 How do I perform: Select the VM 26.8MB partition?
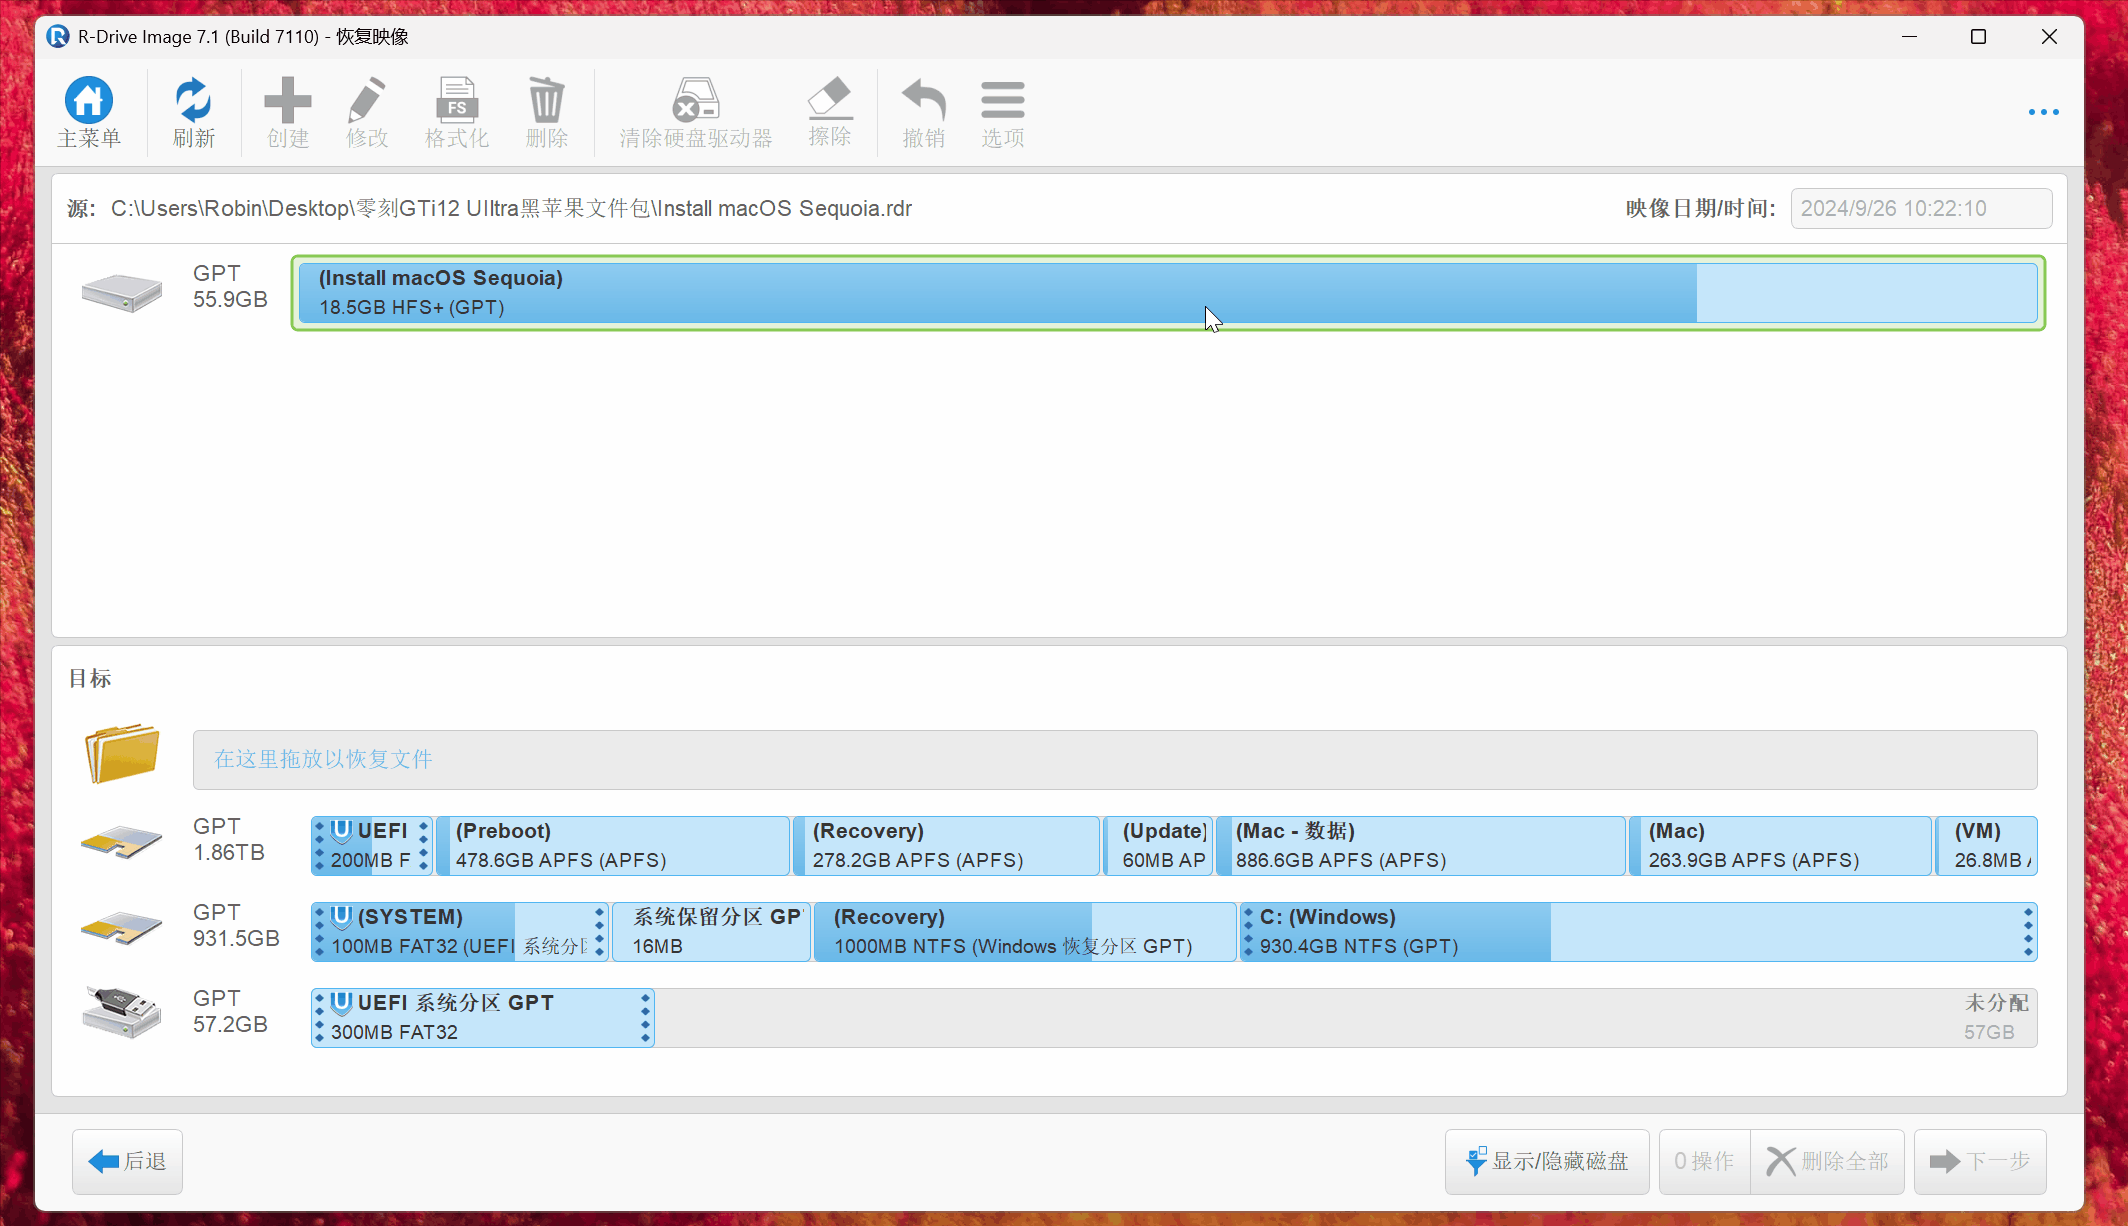tap(1986, 846)
